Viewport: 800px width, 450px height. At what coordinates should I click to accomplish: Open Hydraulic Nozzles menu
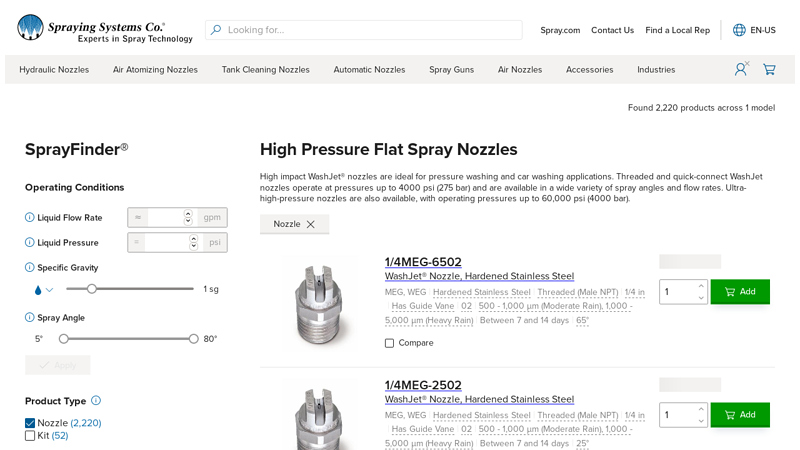point(54,69)
